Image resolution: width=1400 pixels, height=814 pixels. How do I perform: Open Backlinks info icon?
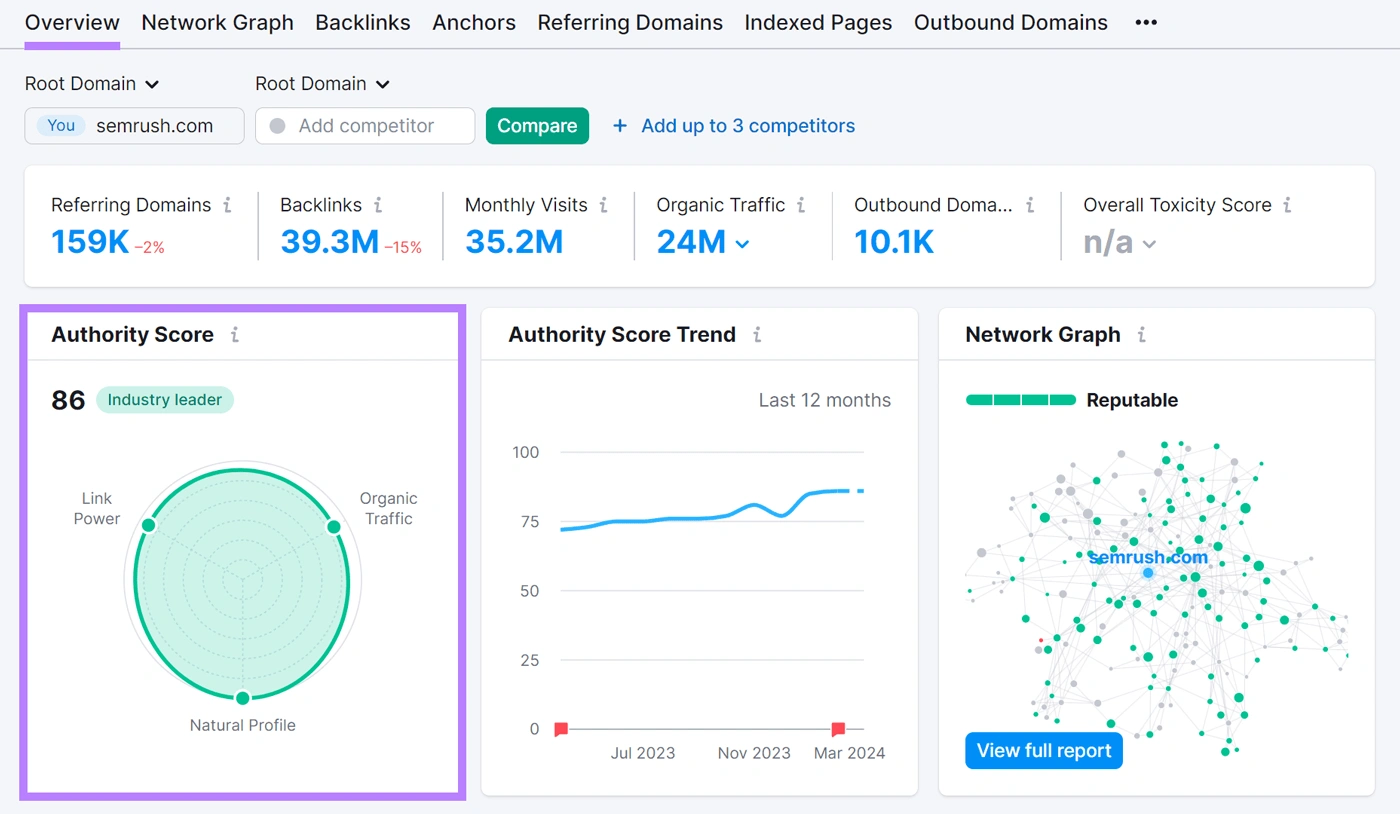[378, 205]
